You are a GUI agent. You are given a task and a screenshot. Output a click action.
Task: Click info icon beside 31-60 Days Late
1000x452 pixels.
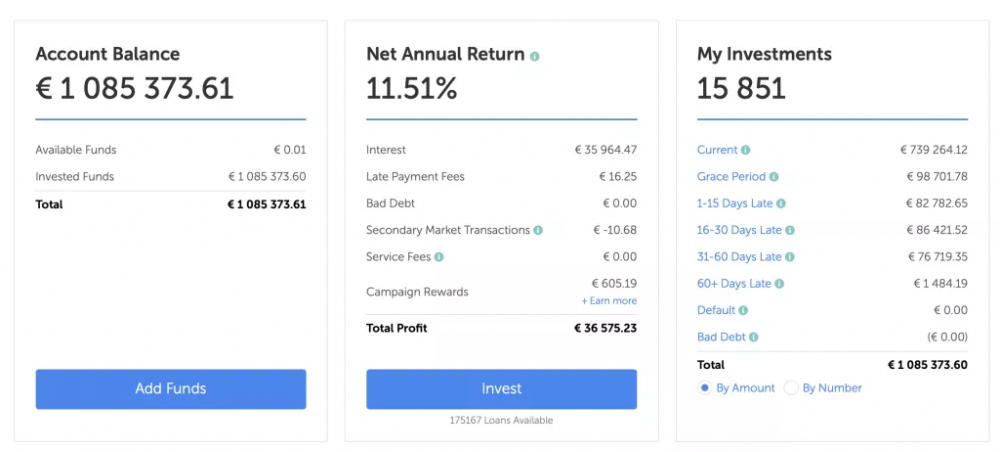(790, 257)
